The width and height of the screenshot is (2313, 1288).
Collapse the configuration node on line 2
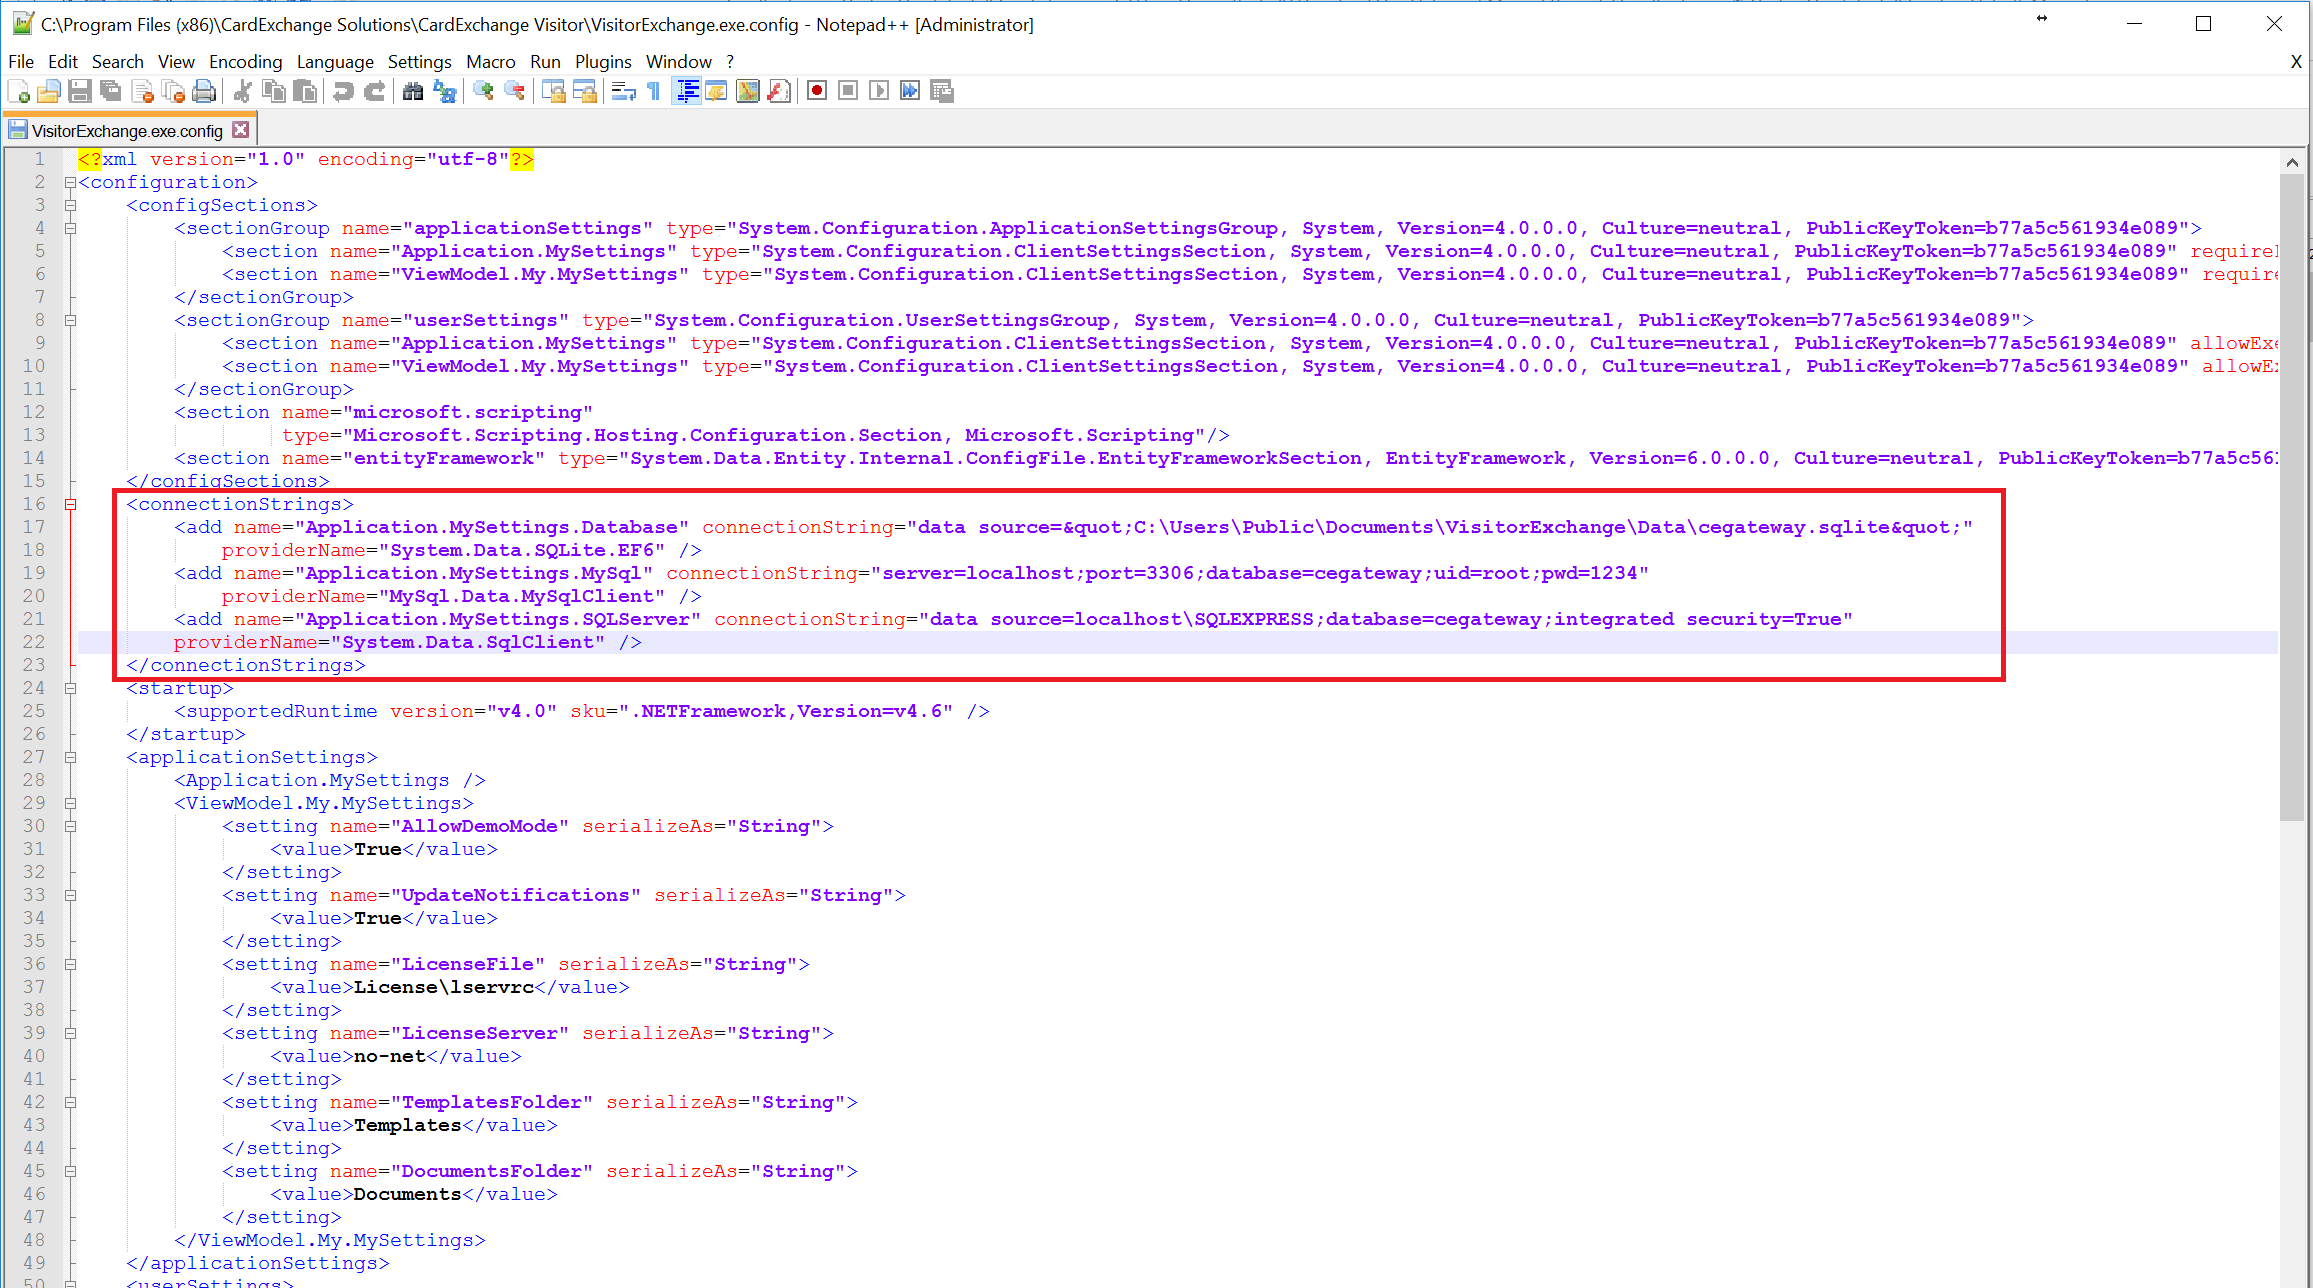click(70, 183)
